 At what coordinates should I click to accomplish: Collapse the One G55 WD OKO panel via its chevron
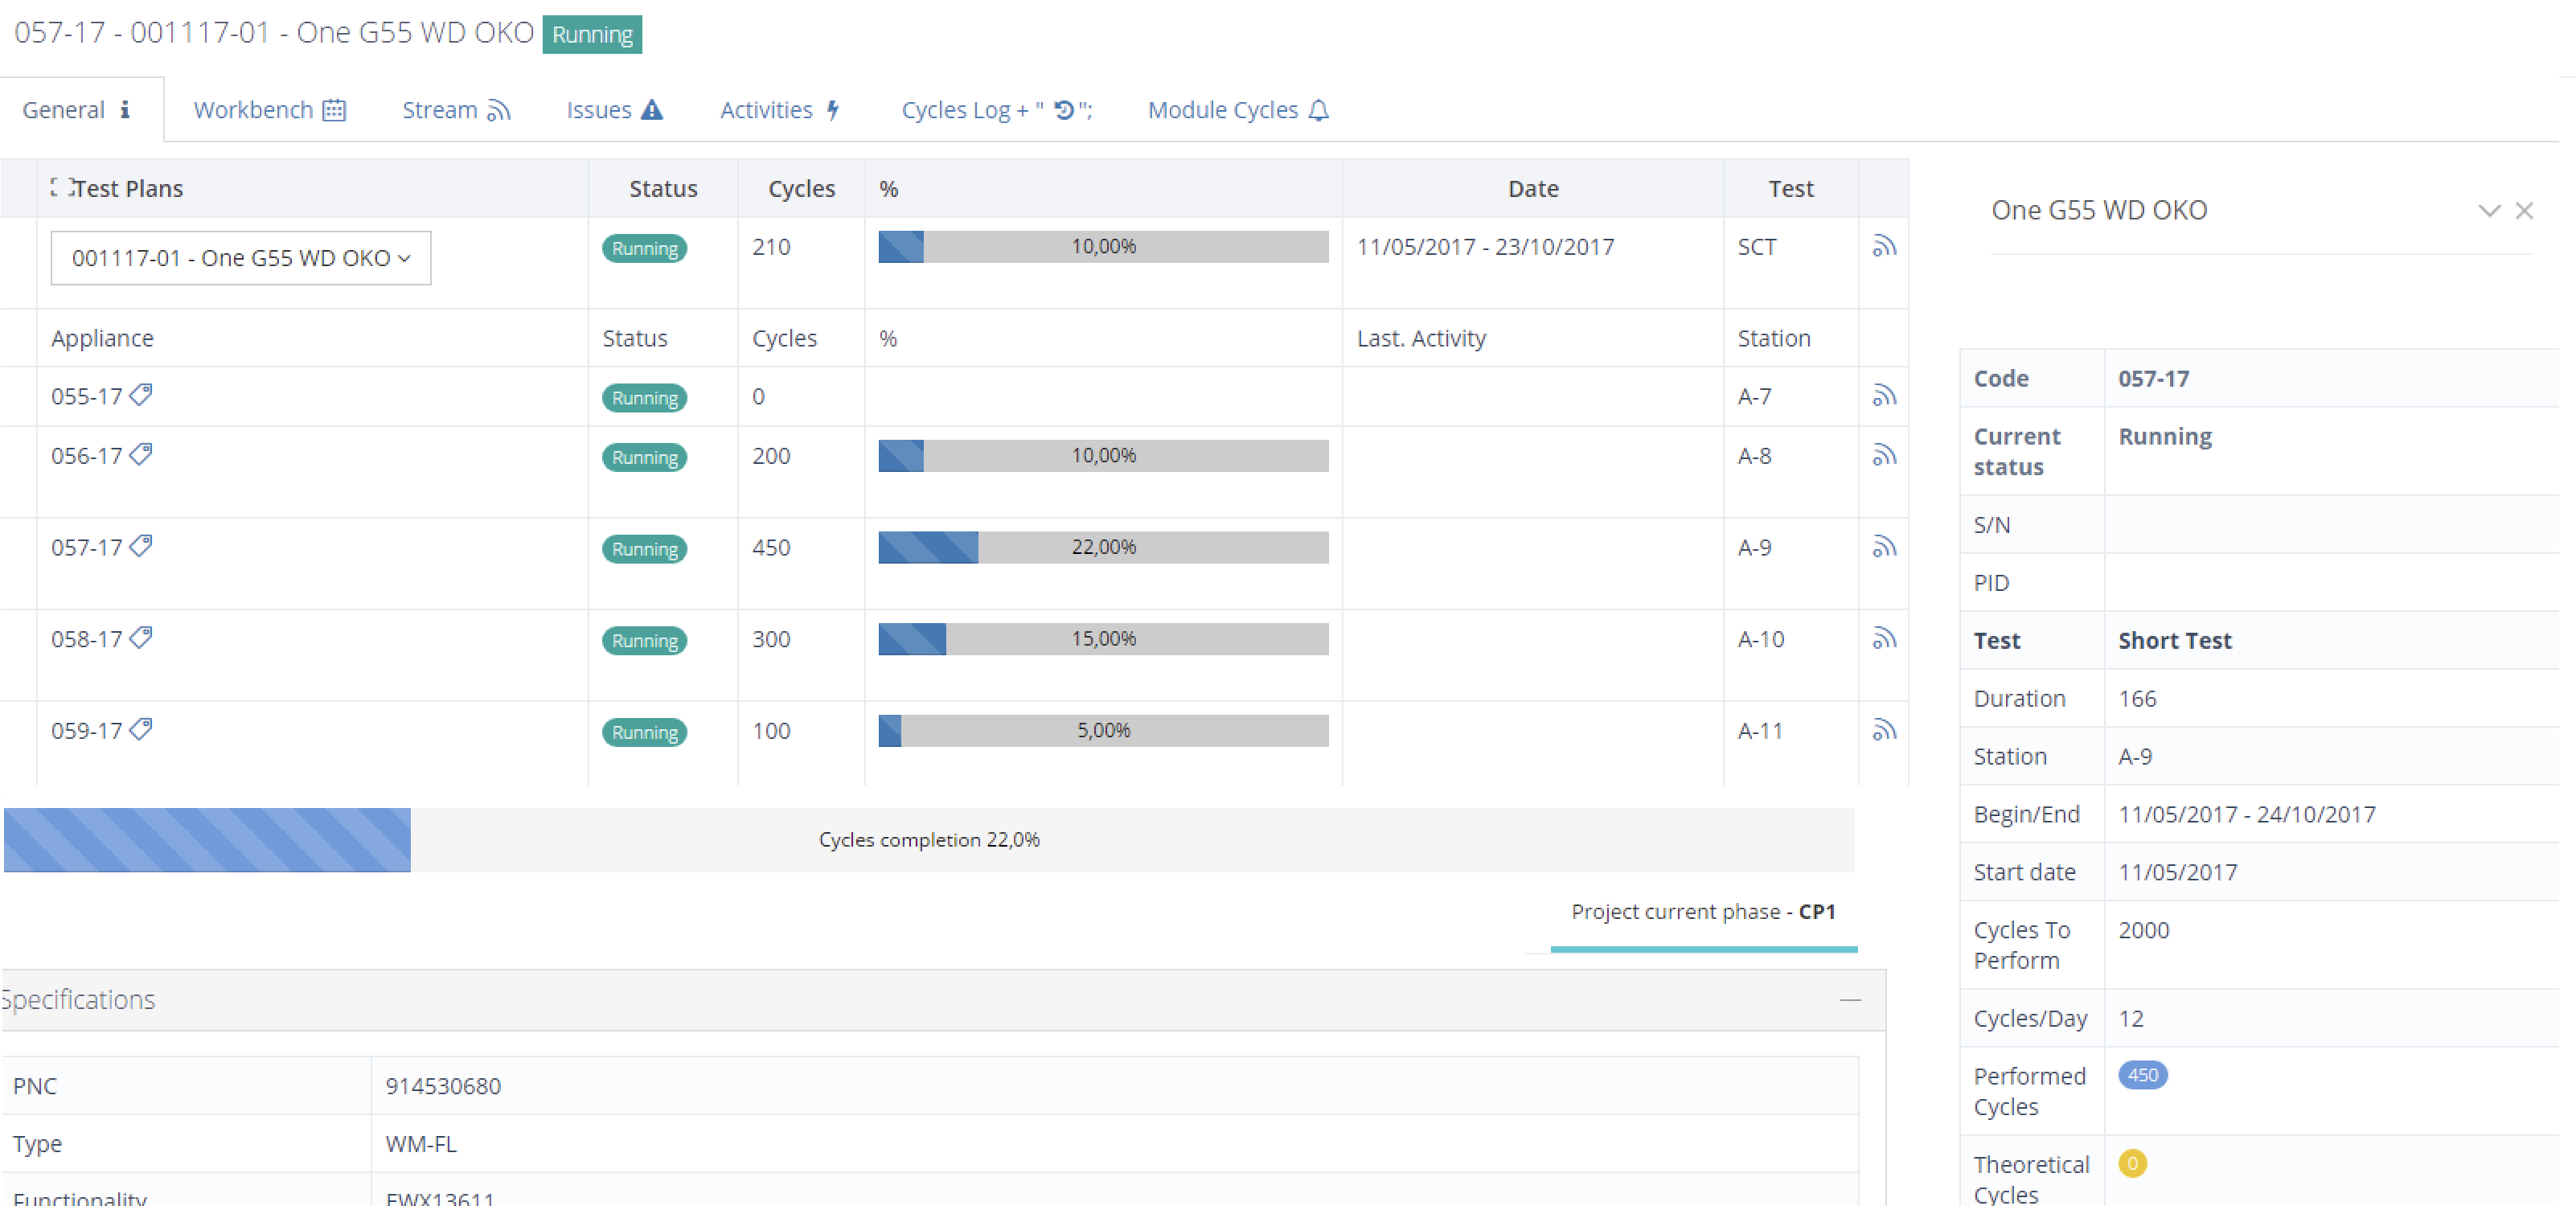[2489, 211]
